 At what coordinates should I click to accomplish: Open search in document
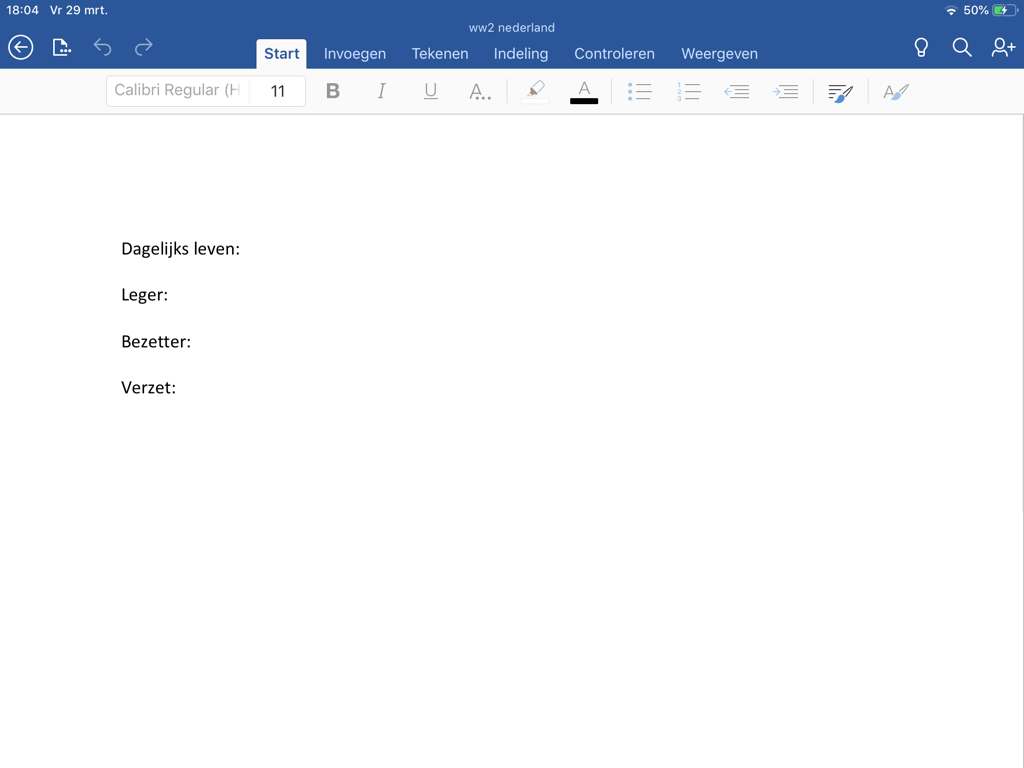962,47
